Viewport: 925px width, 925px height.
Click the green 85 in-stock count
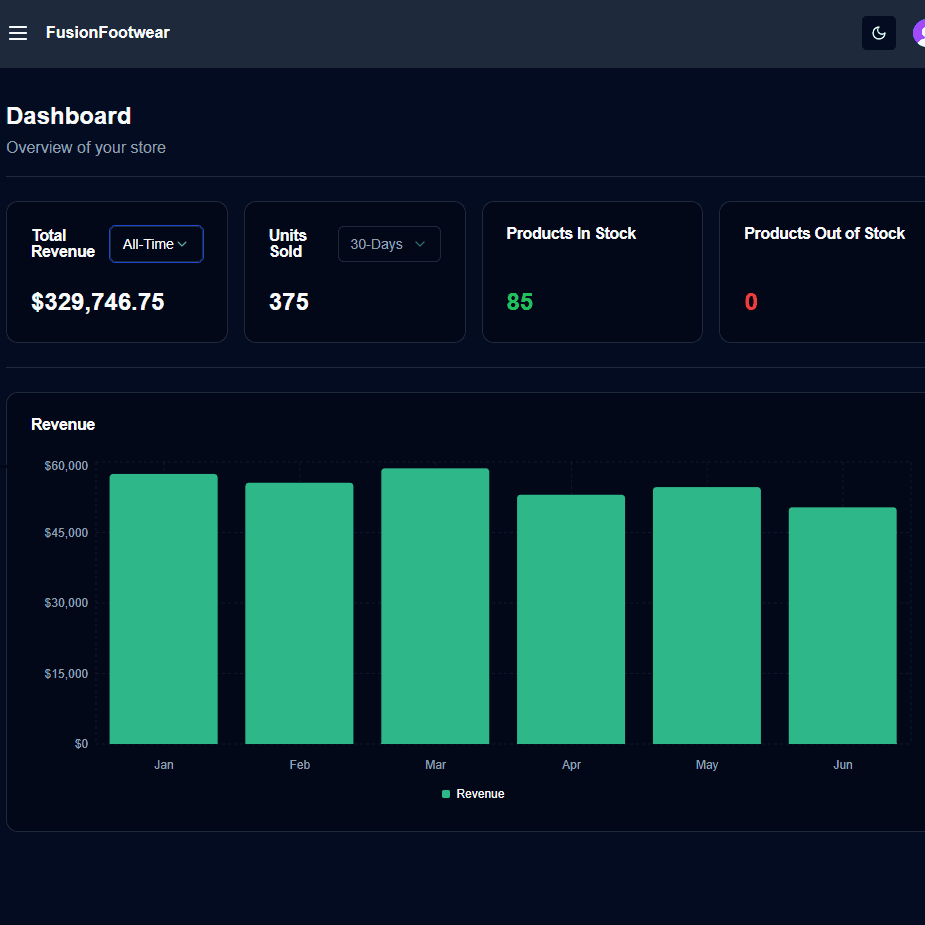coord(519,302)
